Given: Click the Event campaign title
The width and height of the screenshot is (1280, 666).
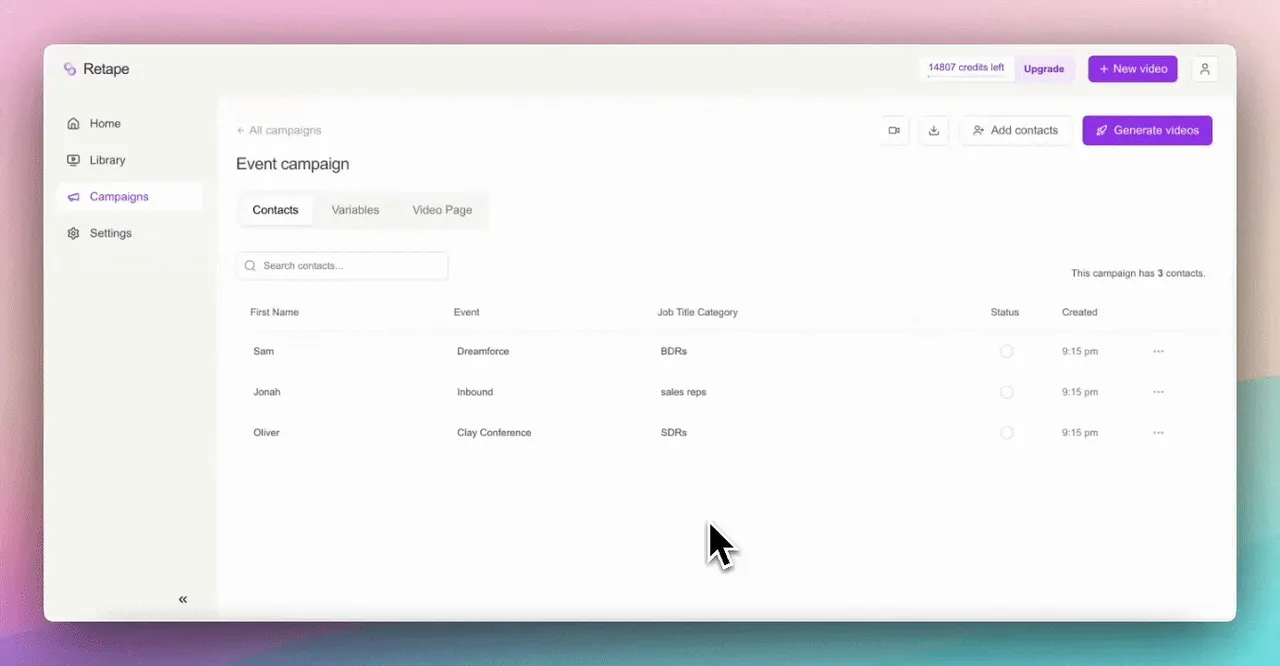Looking at the screenshot, I should (x=293, y=164).
